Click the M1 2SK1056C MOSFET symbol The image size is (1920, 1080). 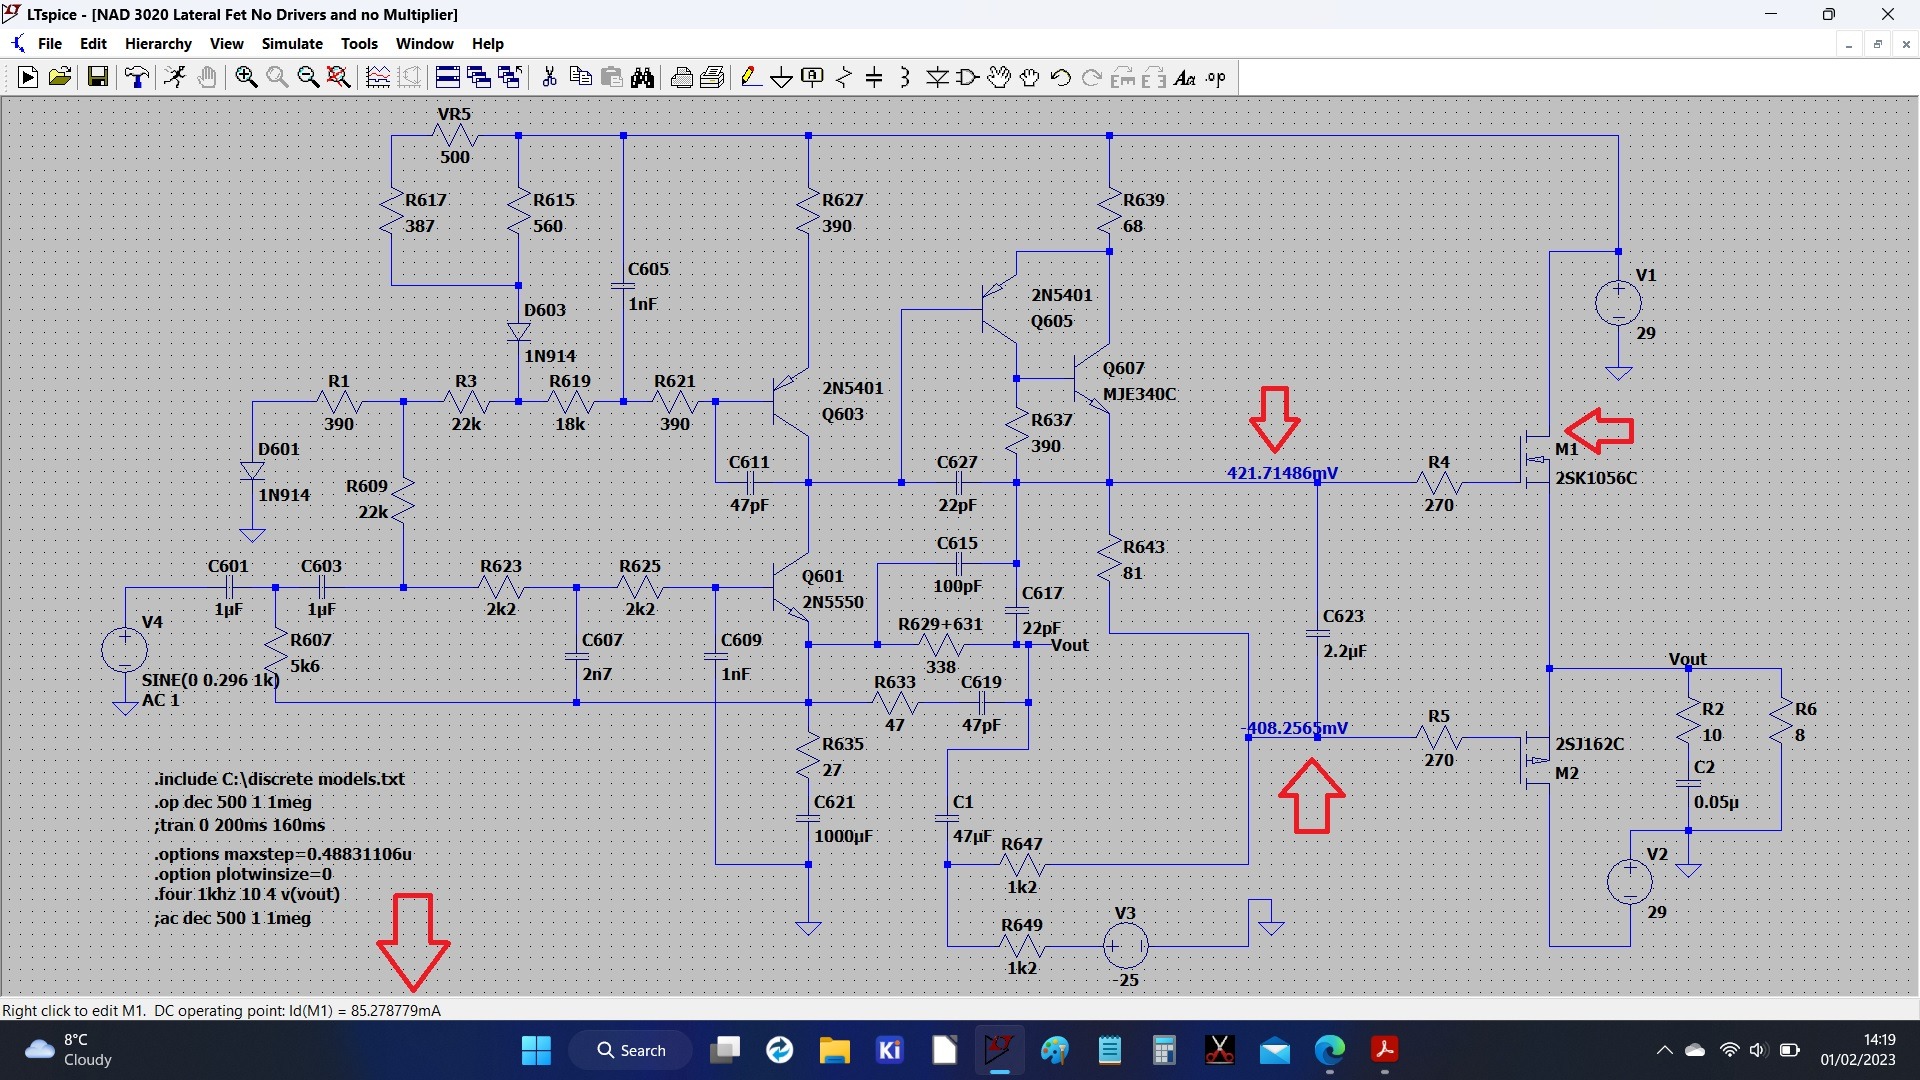pos(1537,460)
